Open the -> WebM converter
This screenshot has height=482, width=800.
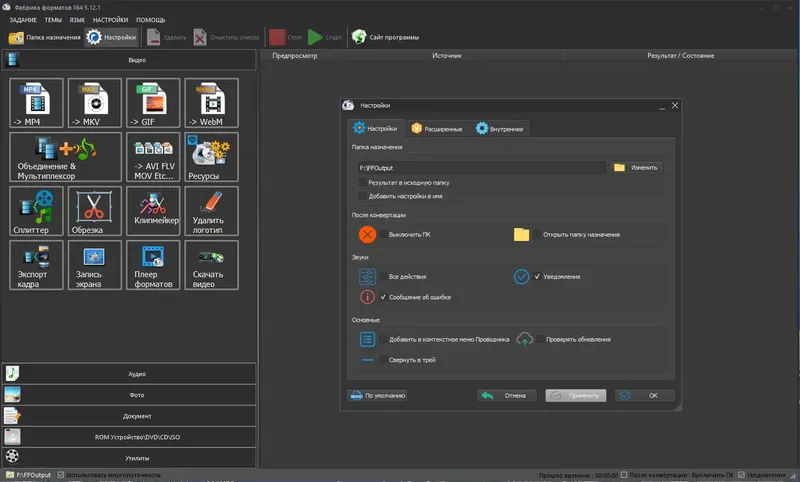(x=211, y=103)
